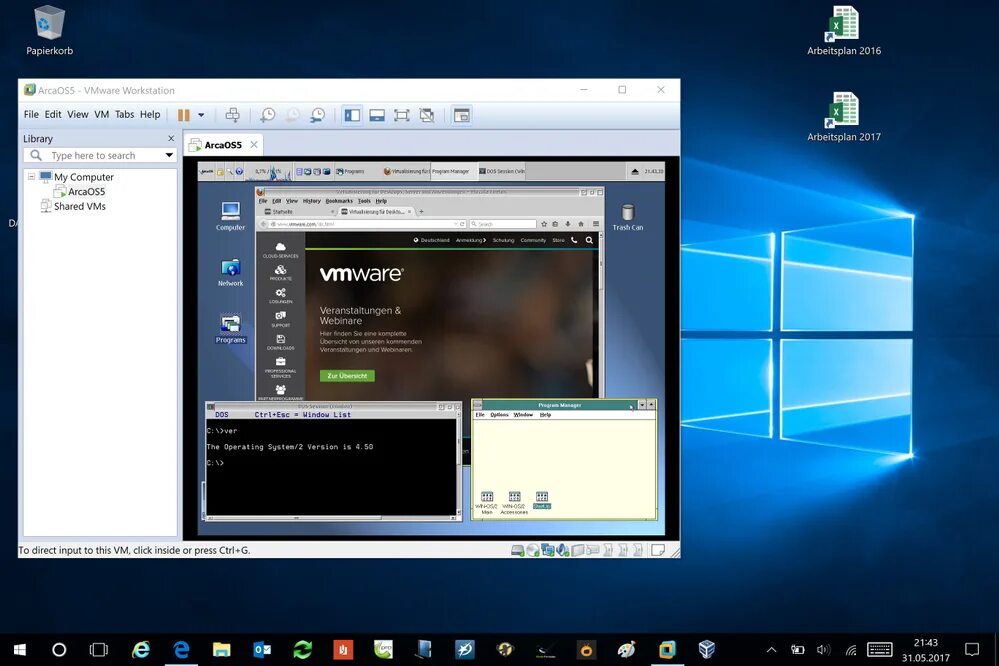Close the ArcaOS5 tab
Viewport: 999px width, 666px height.
pos(254,145)
